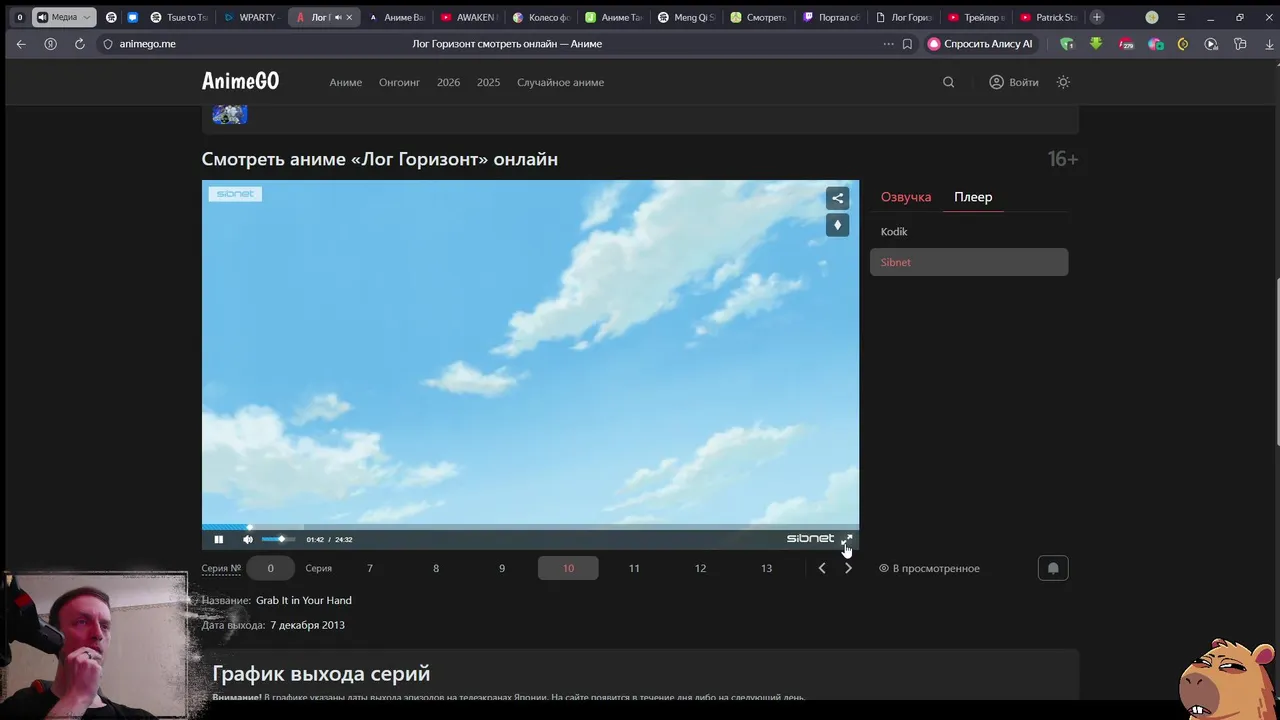Bookmark the page with bookmark icon

coord(907,44)
